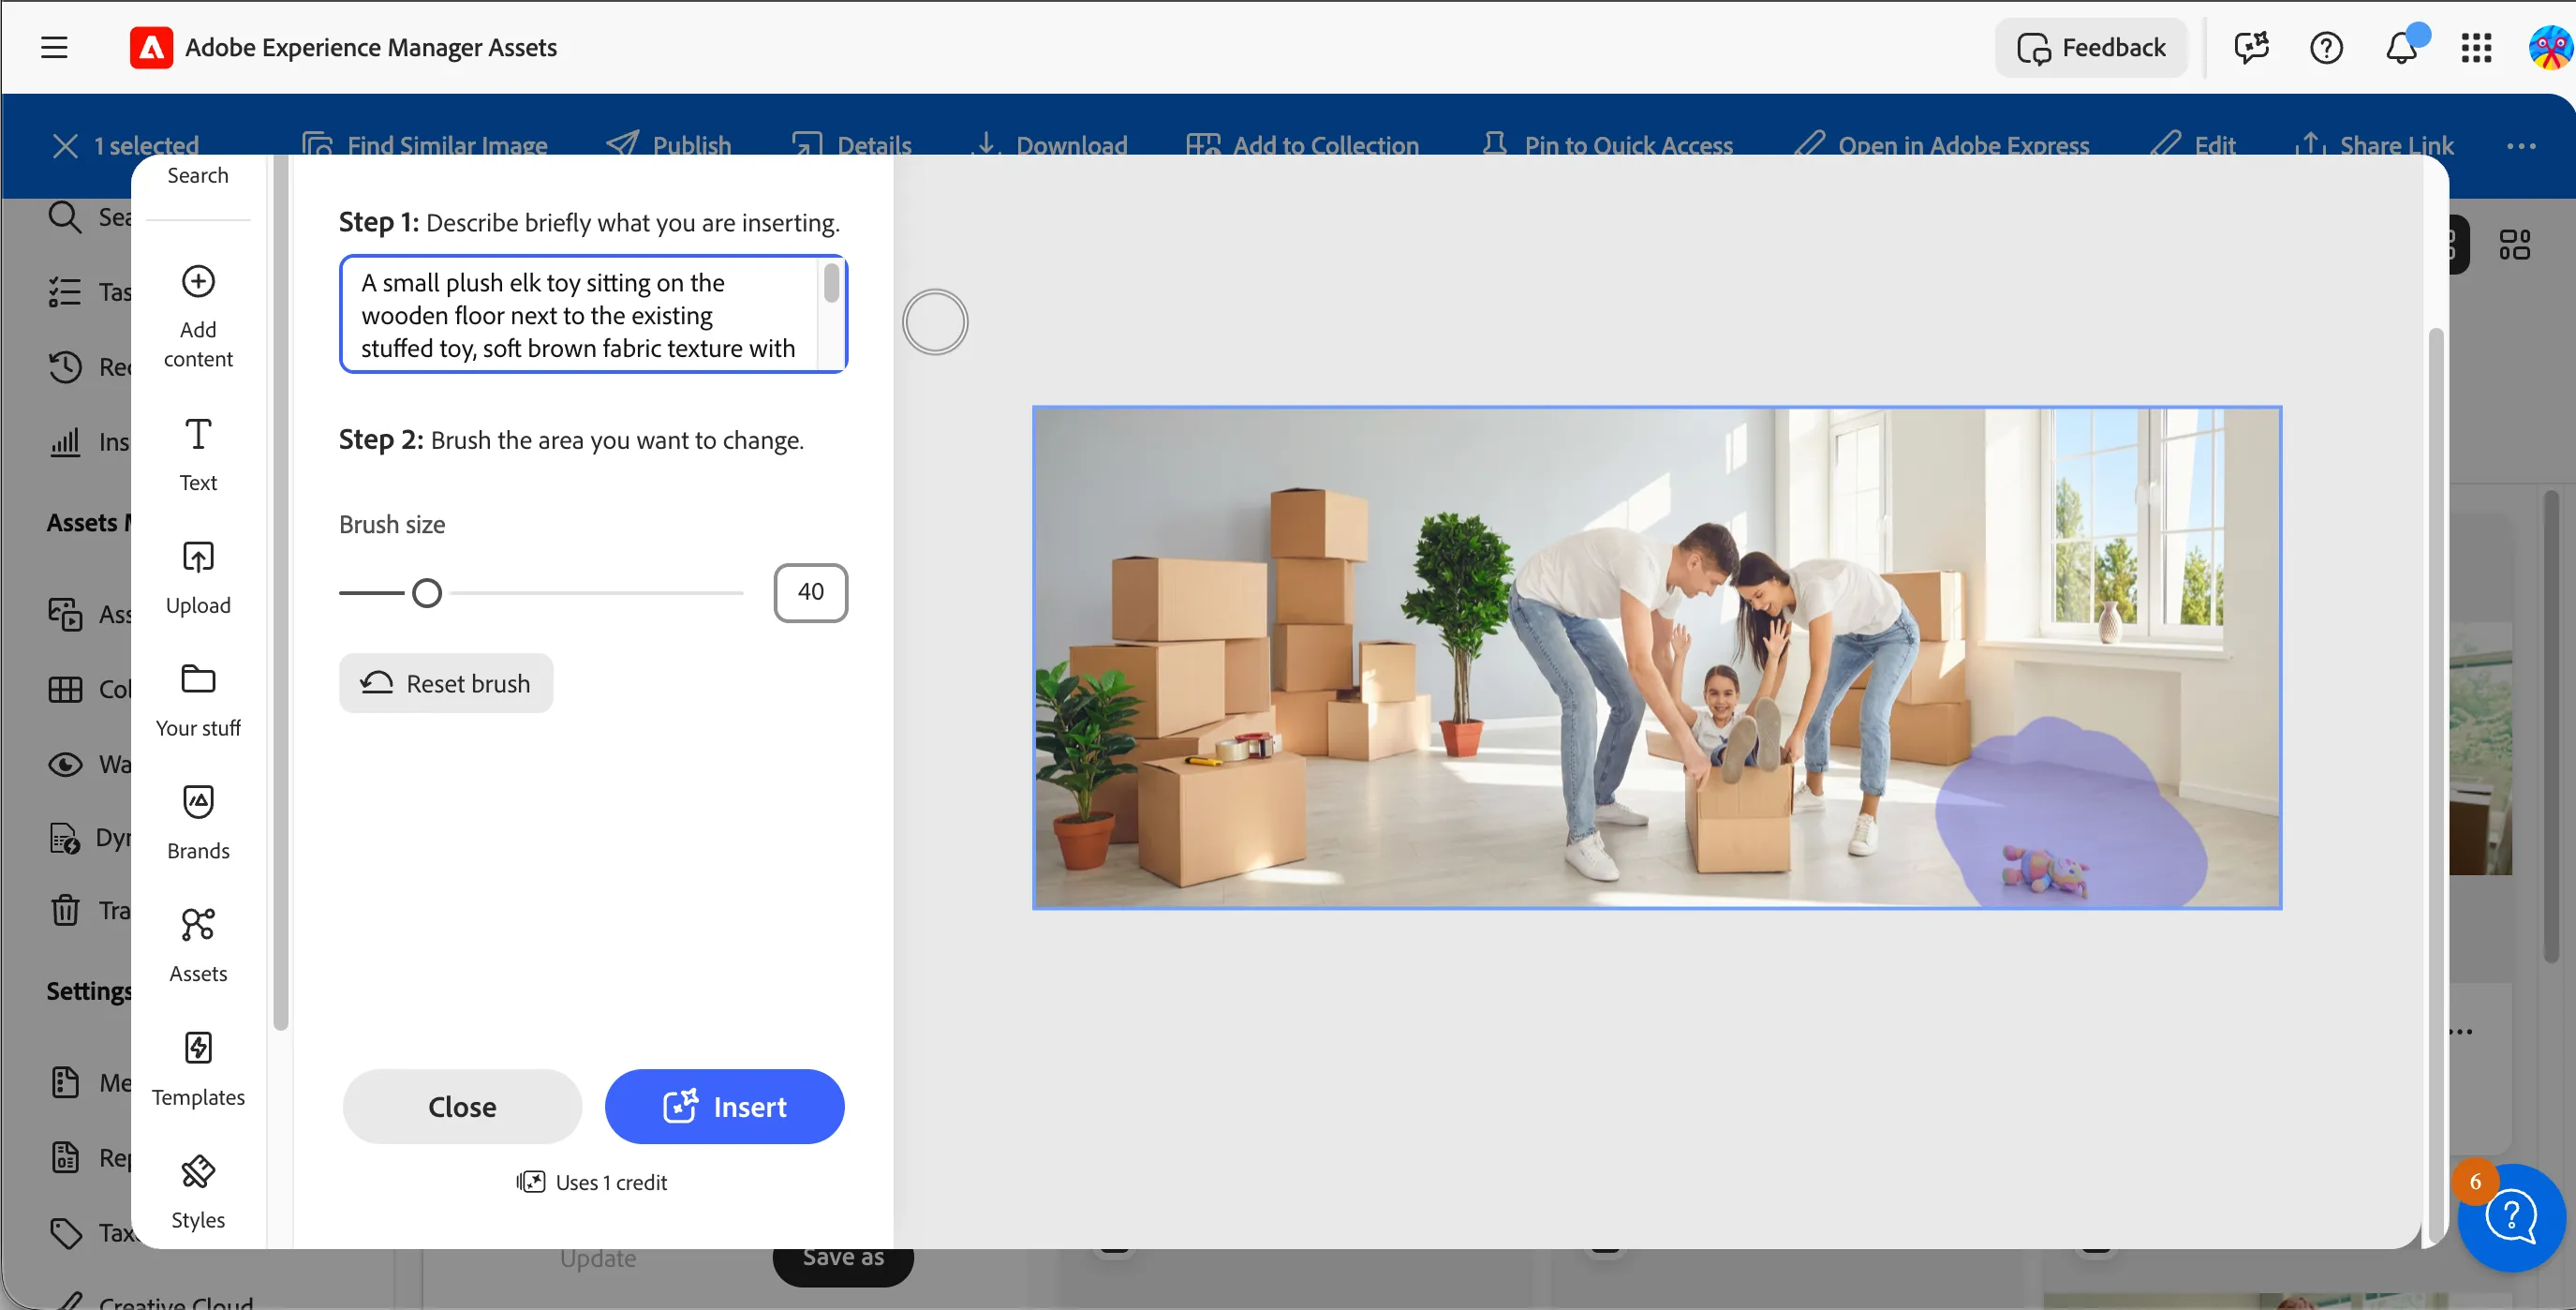Deselect using the X next to 1 selected

pyautogui.click(x=65, y=146)
